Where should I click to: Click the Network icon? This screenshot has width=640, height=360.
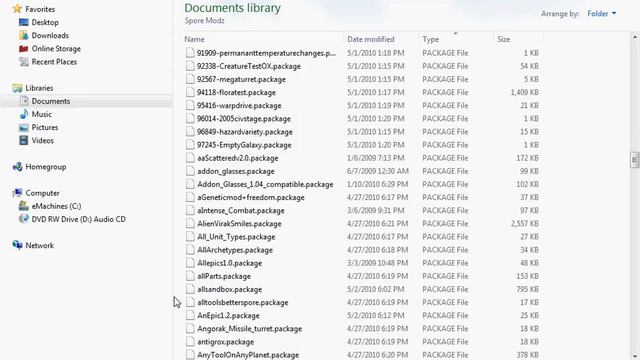(17, 245)
